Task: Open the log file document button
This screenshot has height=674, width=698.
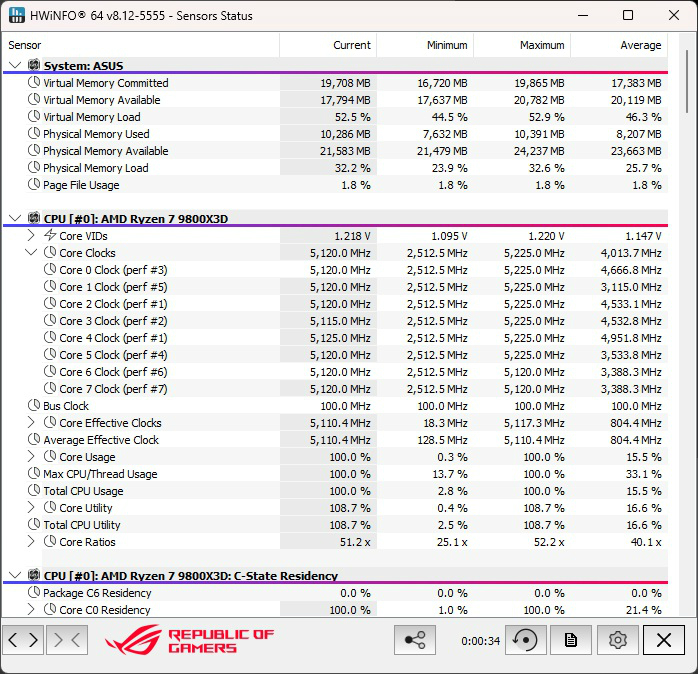Action: point(571,640)
